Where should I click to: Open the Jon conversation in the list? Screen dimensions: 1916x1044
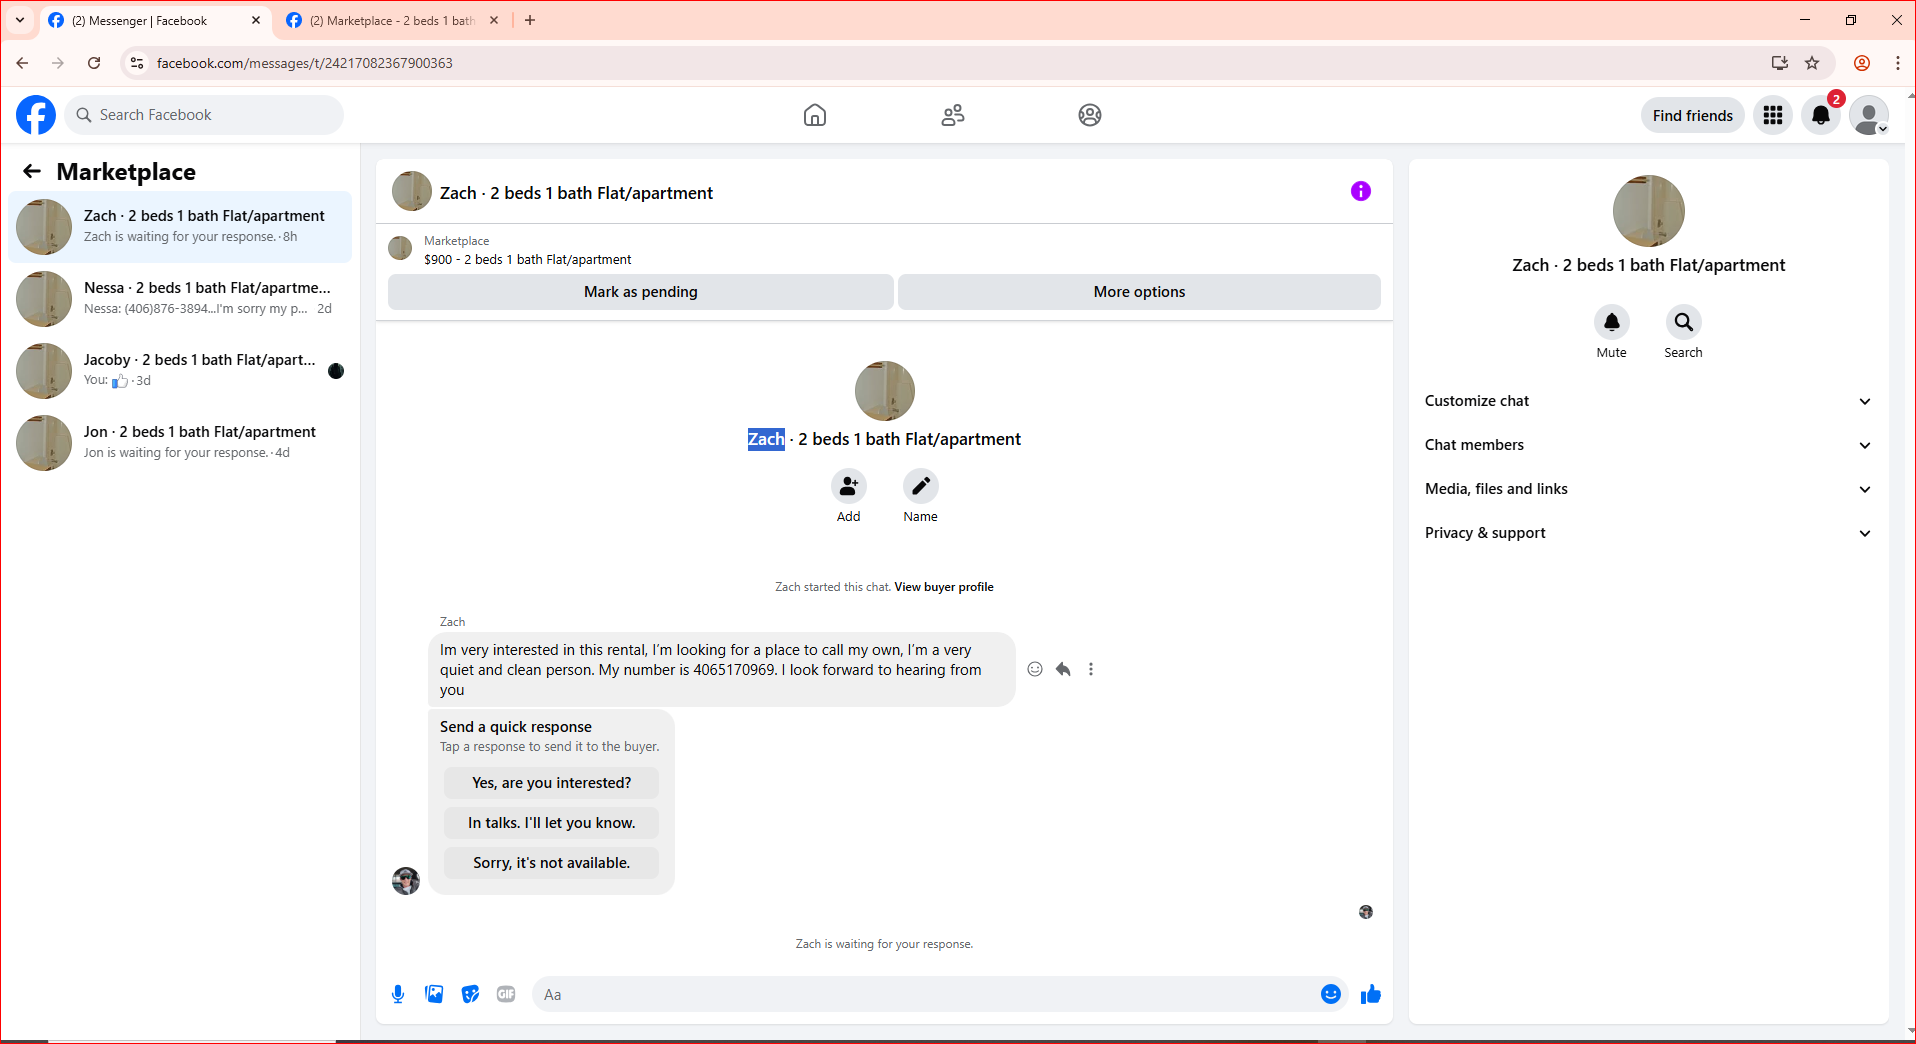tap(180, 442)
